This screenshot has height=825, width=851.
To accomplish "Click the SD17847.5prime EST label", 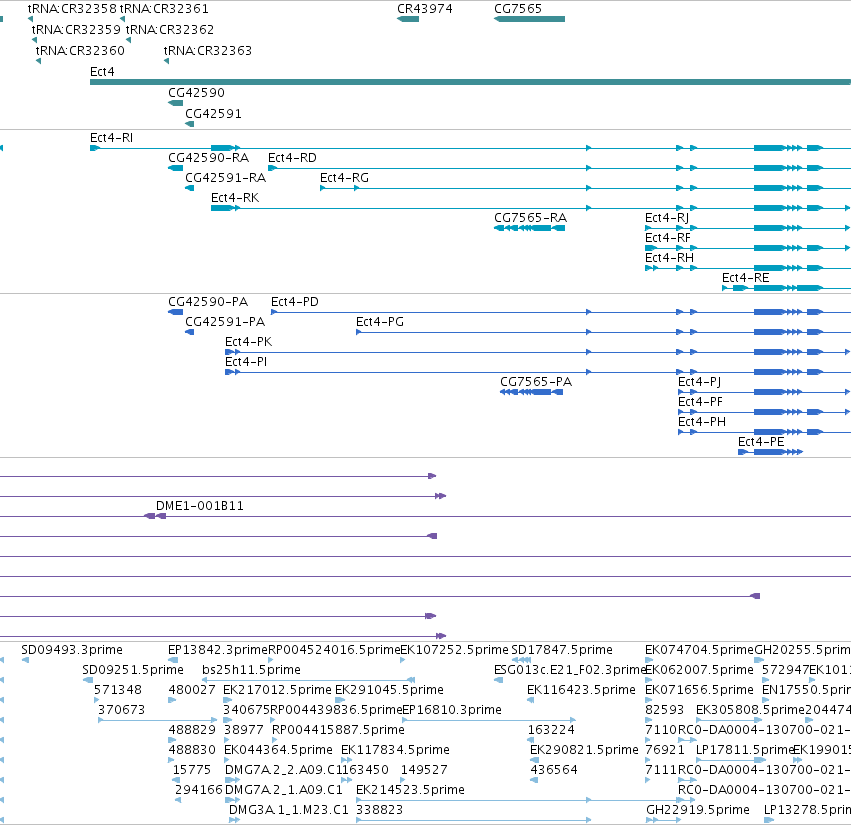I will point(562,650).
